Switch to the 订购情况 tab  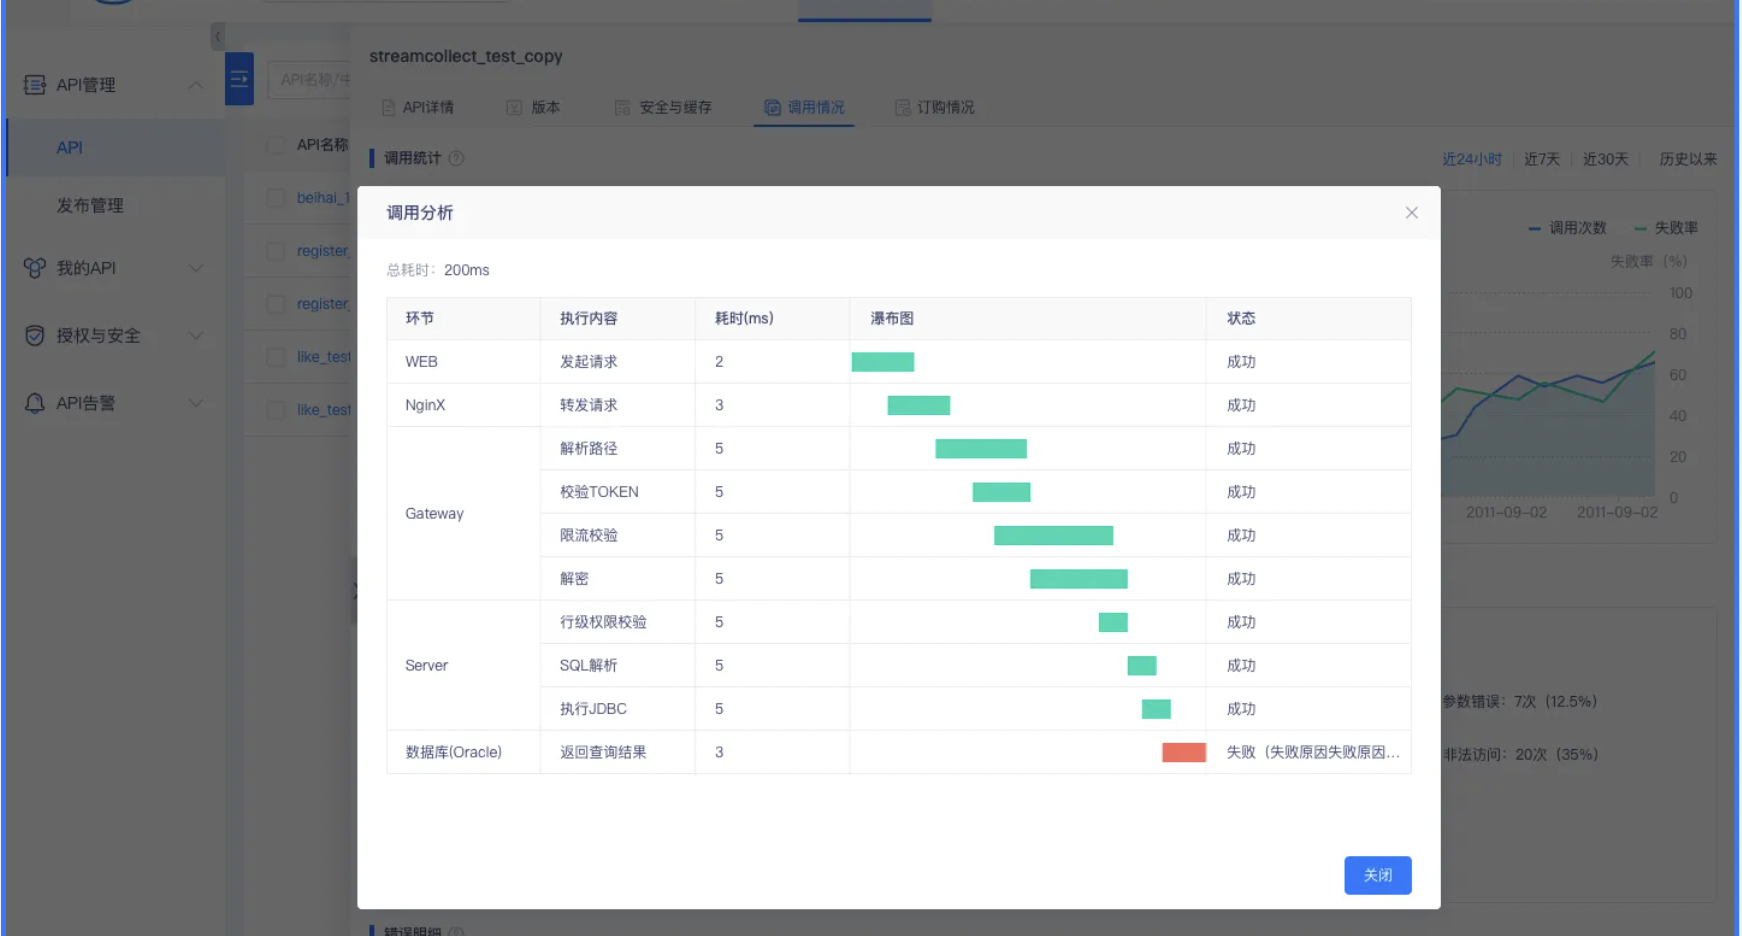pos(934,107)
